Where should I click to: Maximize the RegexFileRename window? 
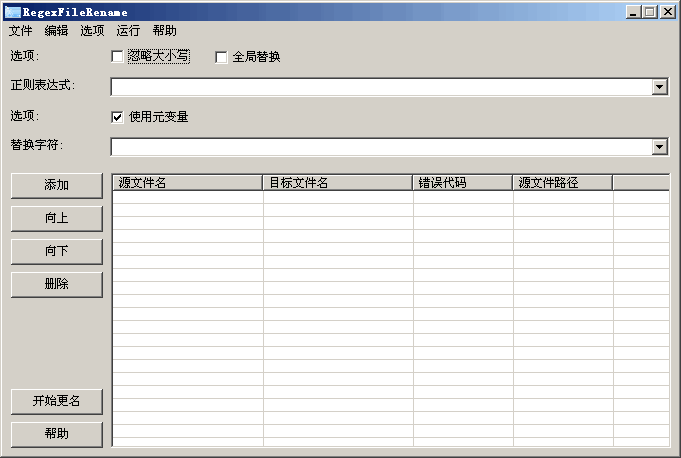tap(650, 12)
